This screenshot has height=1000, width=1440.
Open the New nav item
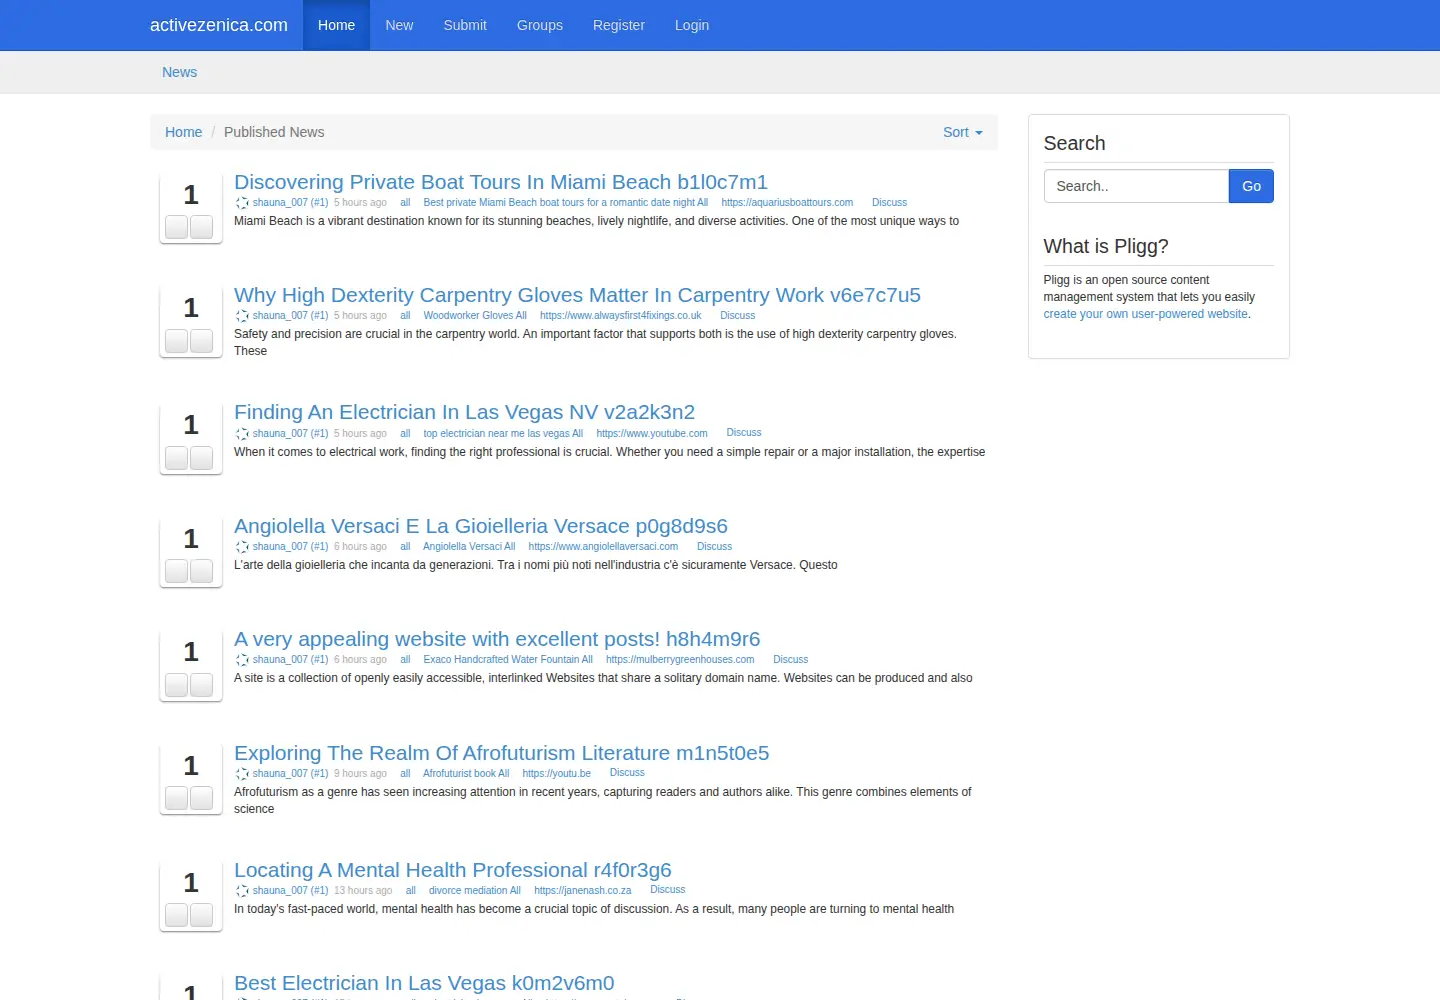pos(399,25)
